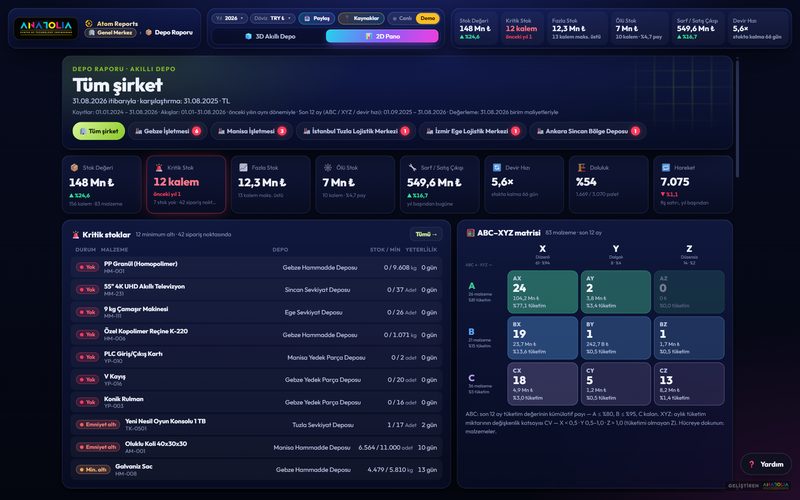Click Emniyet altı badge on Yeni Nesil Oyun Konsolu row
800x500 pixels.
(x=98, y=424)
